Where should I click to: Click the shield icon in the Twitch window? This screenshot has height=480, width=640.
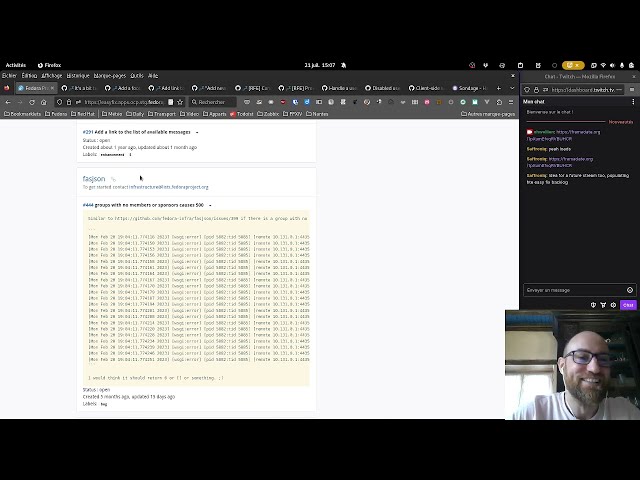pyautogui.click(x=527, y=90)
